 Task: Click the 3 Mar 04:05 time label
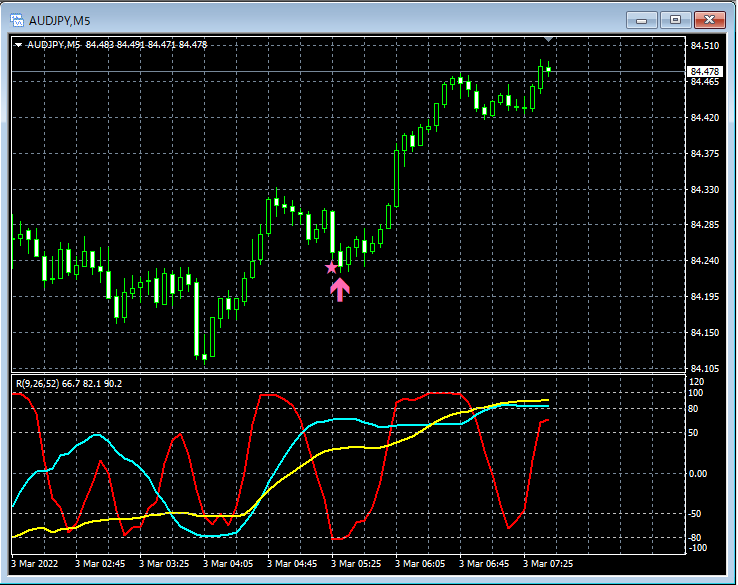click(228, 563)
